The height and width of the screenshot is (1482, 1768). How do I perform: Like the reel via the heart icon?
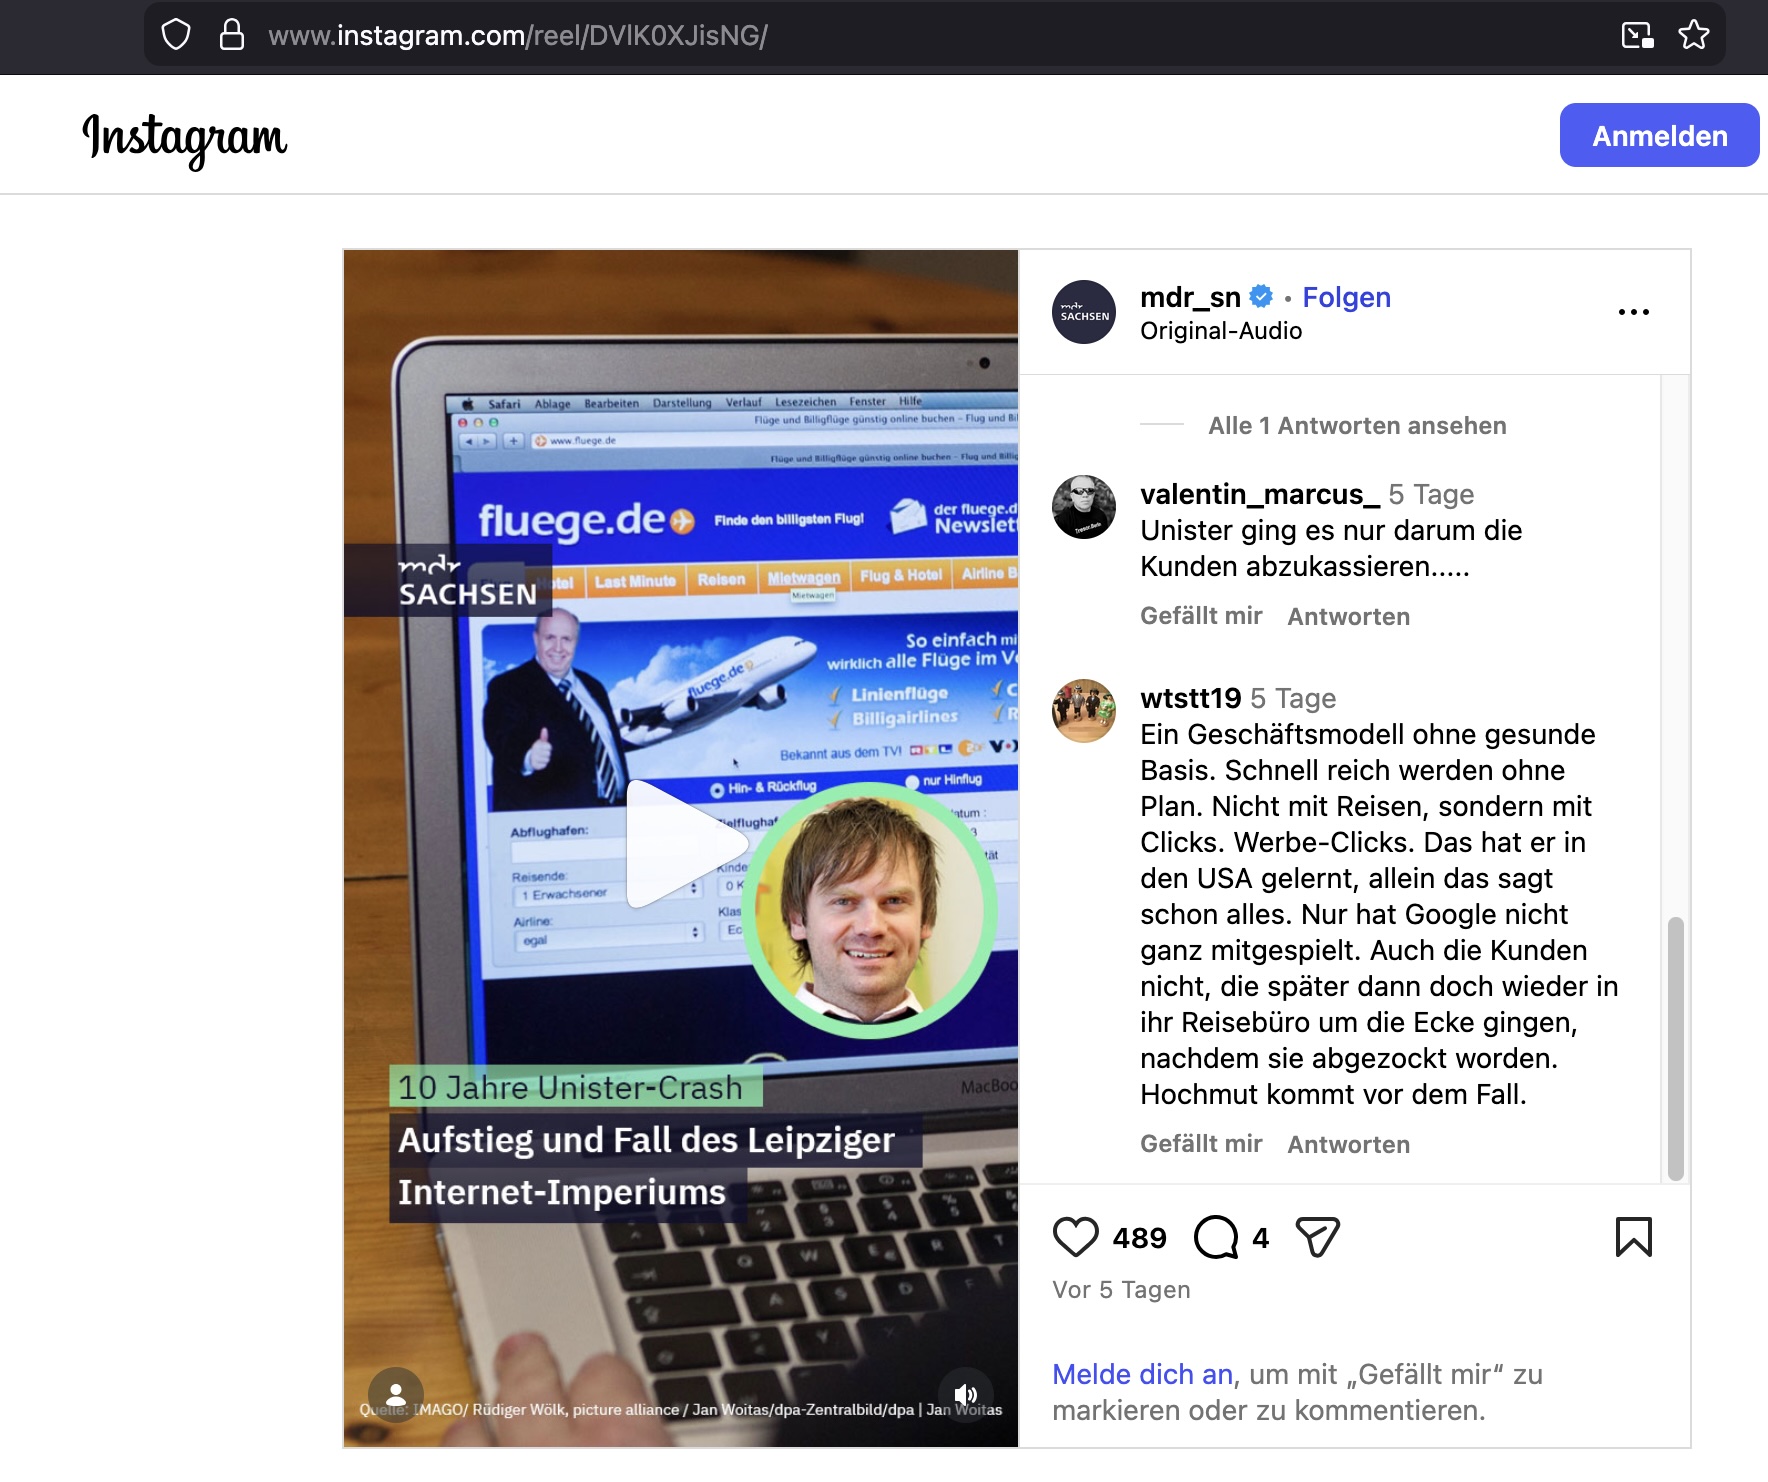[x=1074, y=1238]
